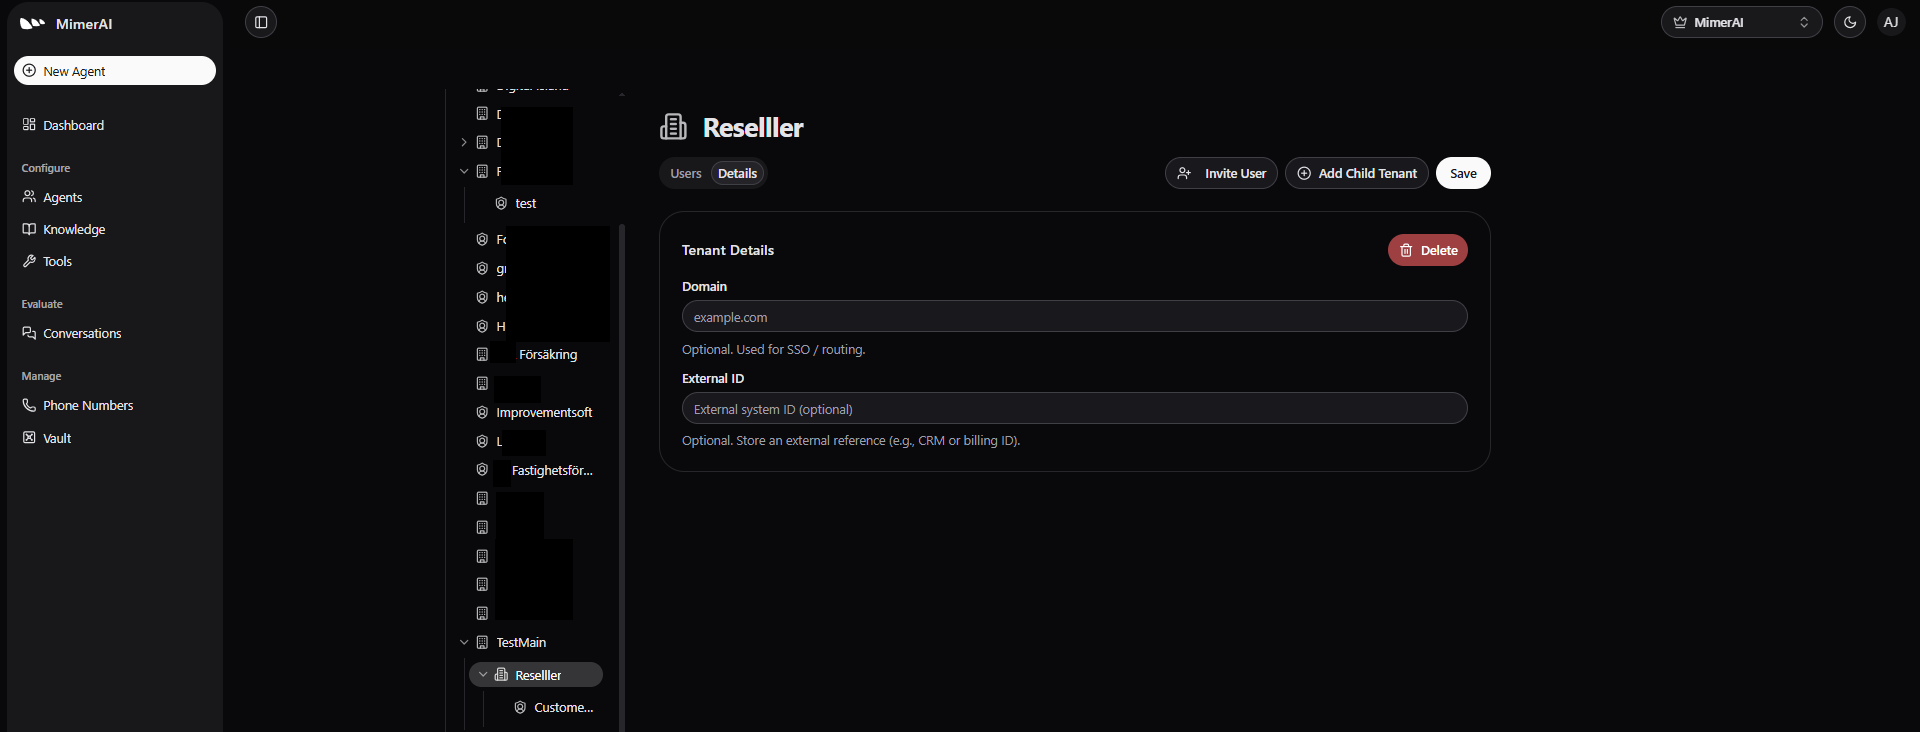Image resolution: width=1920 pixels, height=732 pixels.
Task: Open Phone Numbers in Manage
Action: pyautogui.click(x=87, y=405)
